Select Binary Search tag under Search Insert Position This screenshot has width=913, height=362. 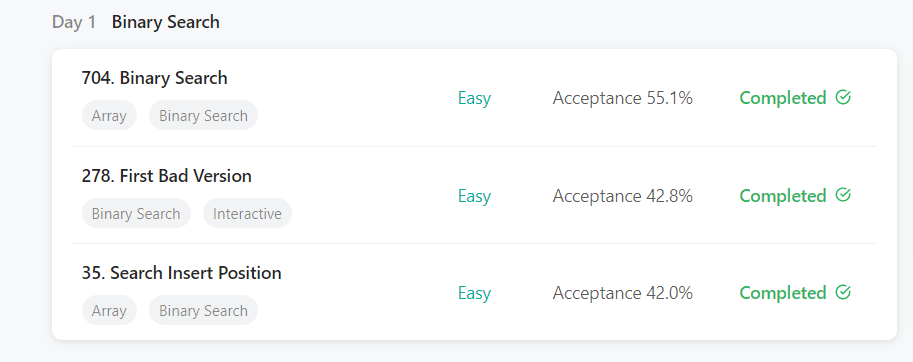(203, 311)
